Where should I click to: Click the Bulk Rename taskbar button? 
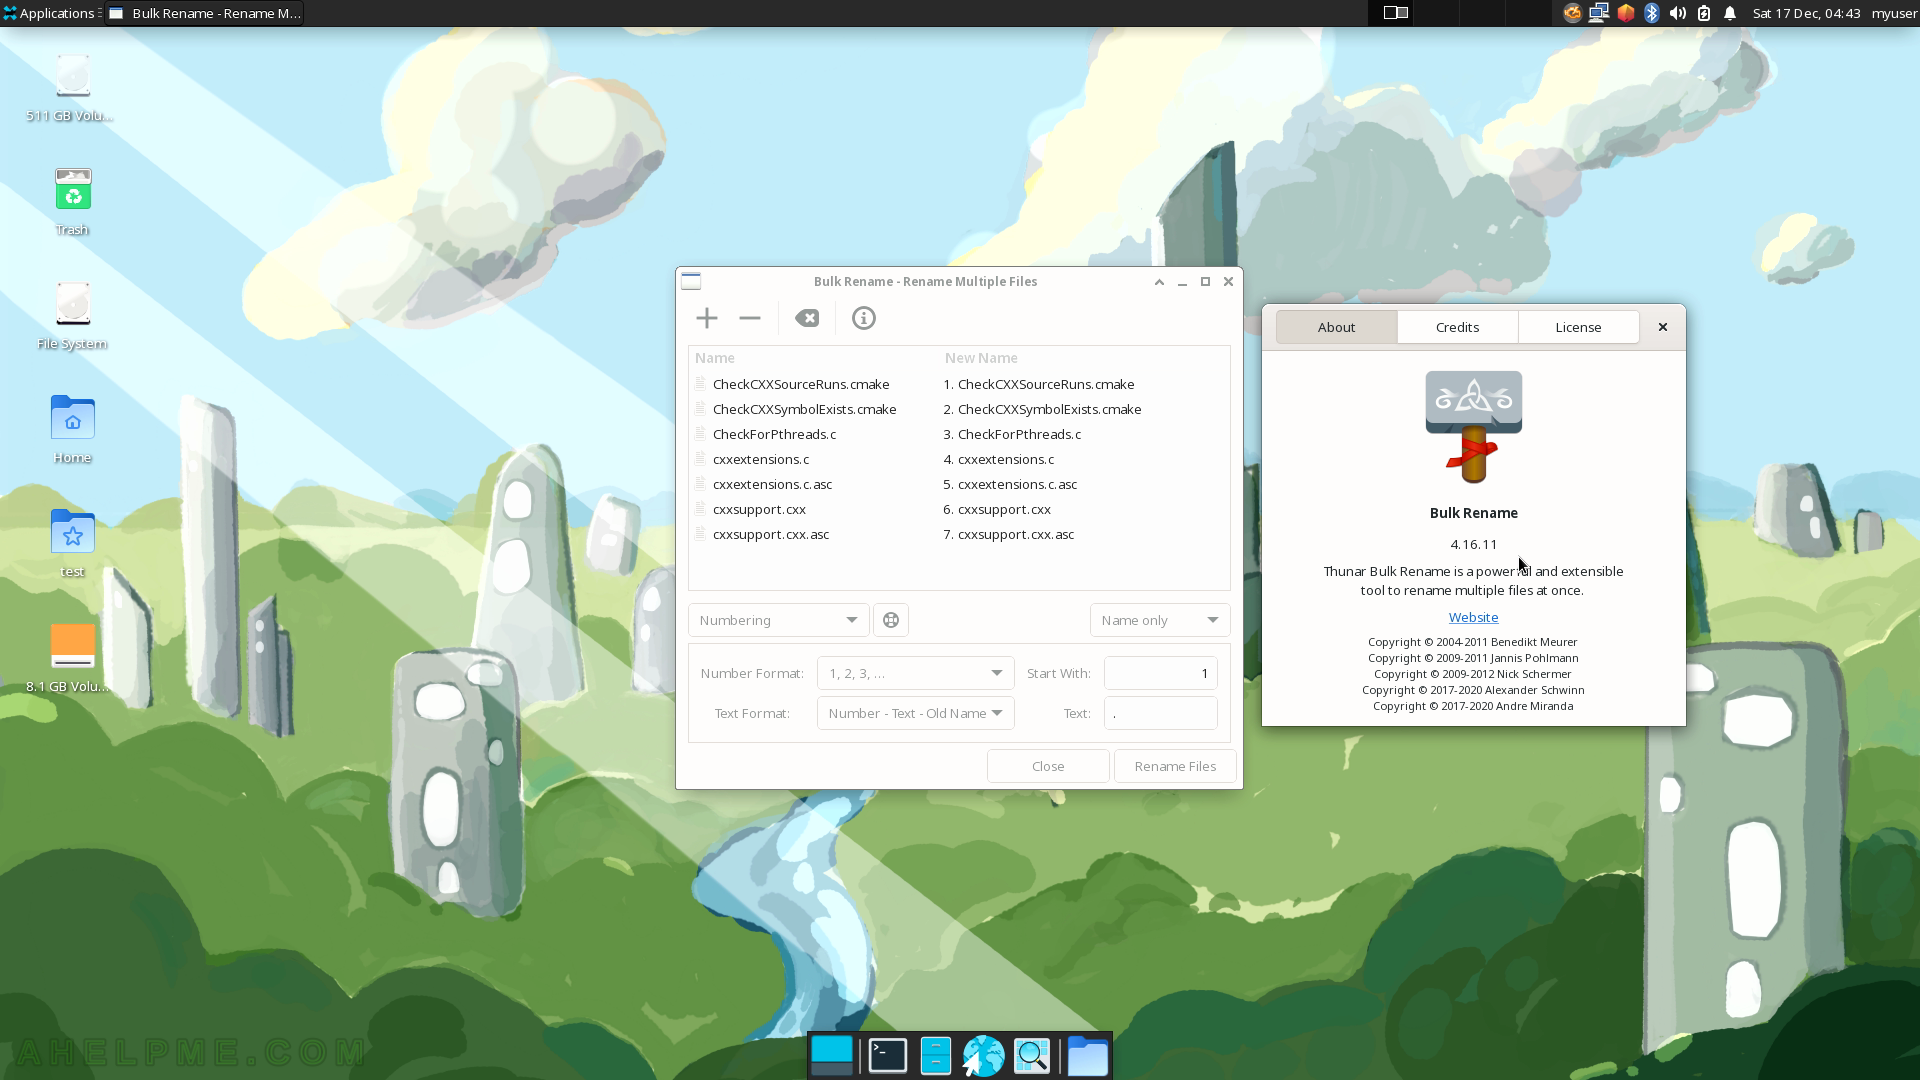pos(204,13)
